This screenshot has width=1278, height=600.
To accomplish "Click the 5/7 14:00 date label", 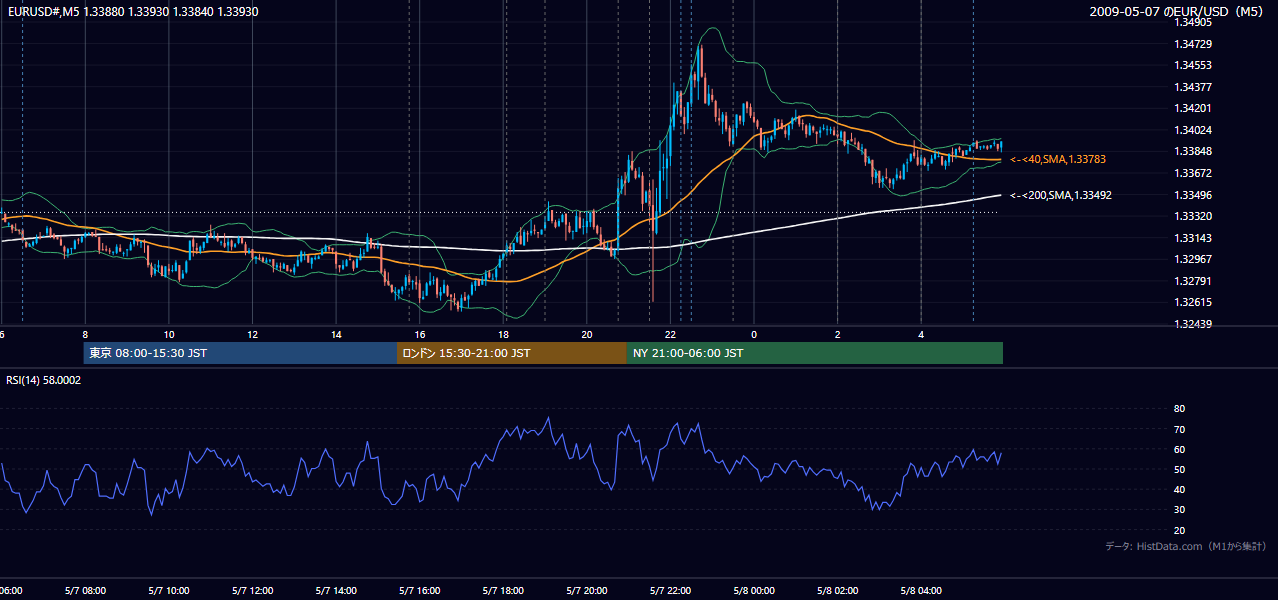I will click(x=336, y=591).
